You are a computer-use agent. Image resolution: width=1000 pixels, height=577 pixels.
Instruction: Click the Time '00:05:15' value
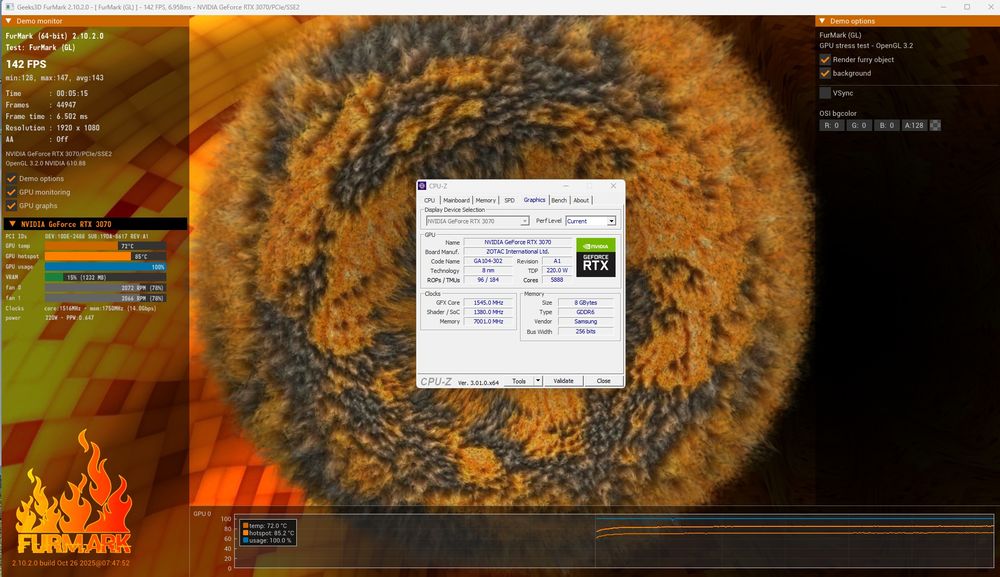pos(72,93)
